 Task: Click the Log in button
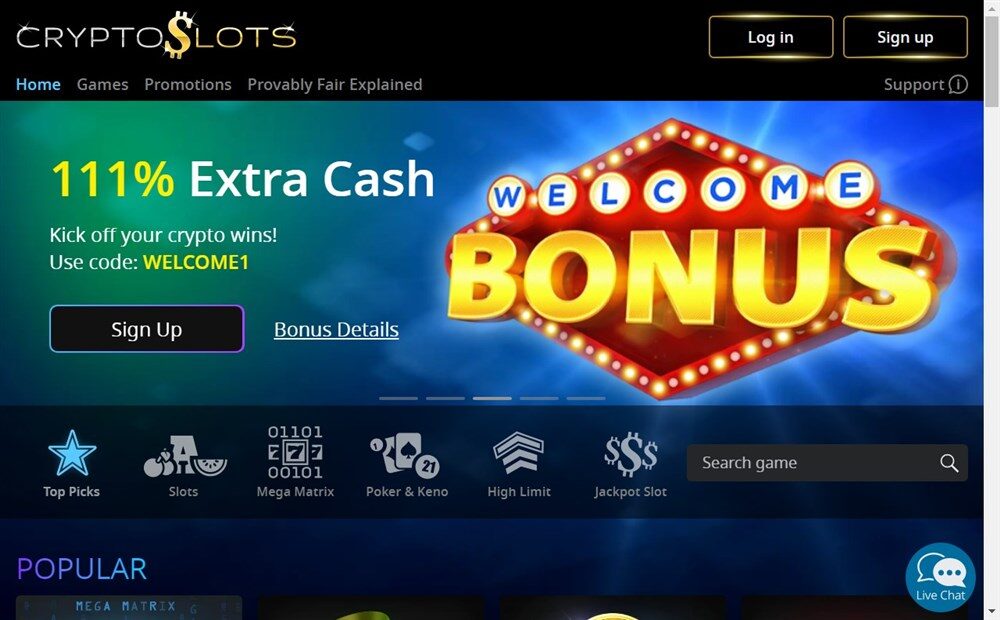(x=771, y=37)
